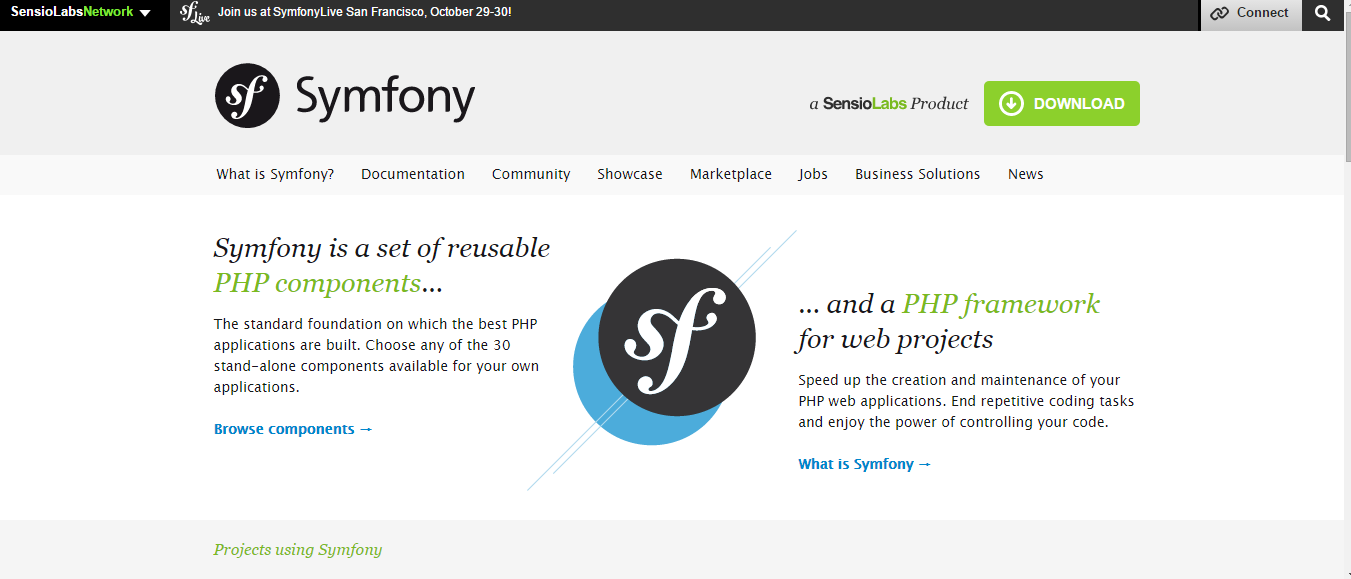1351x579 pixels.
Task: Follow the 'Browse components' link
Action: coord(283,428)
